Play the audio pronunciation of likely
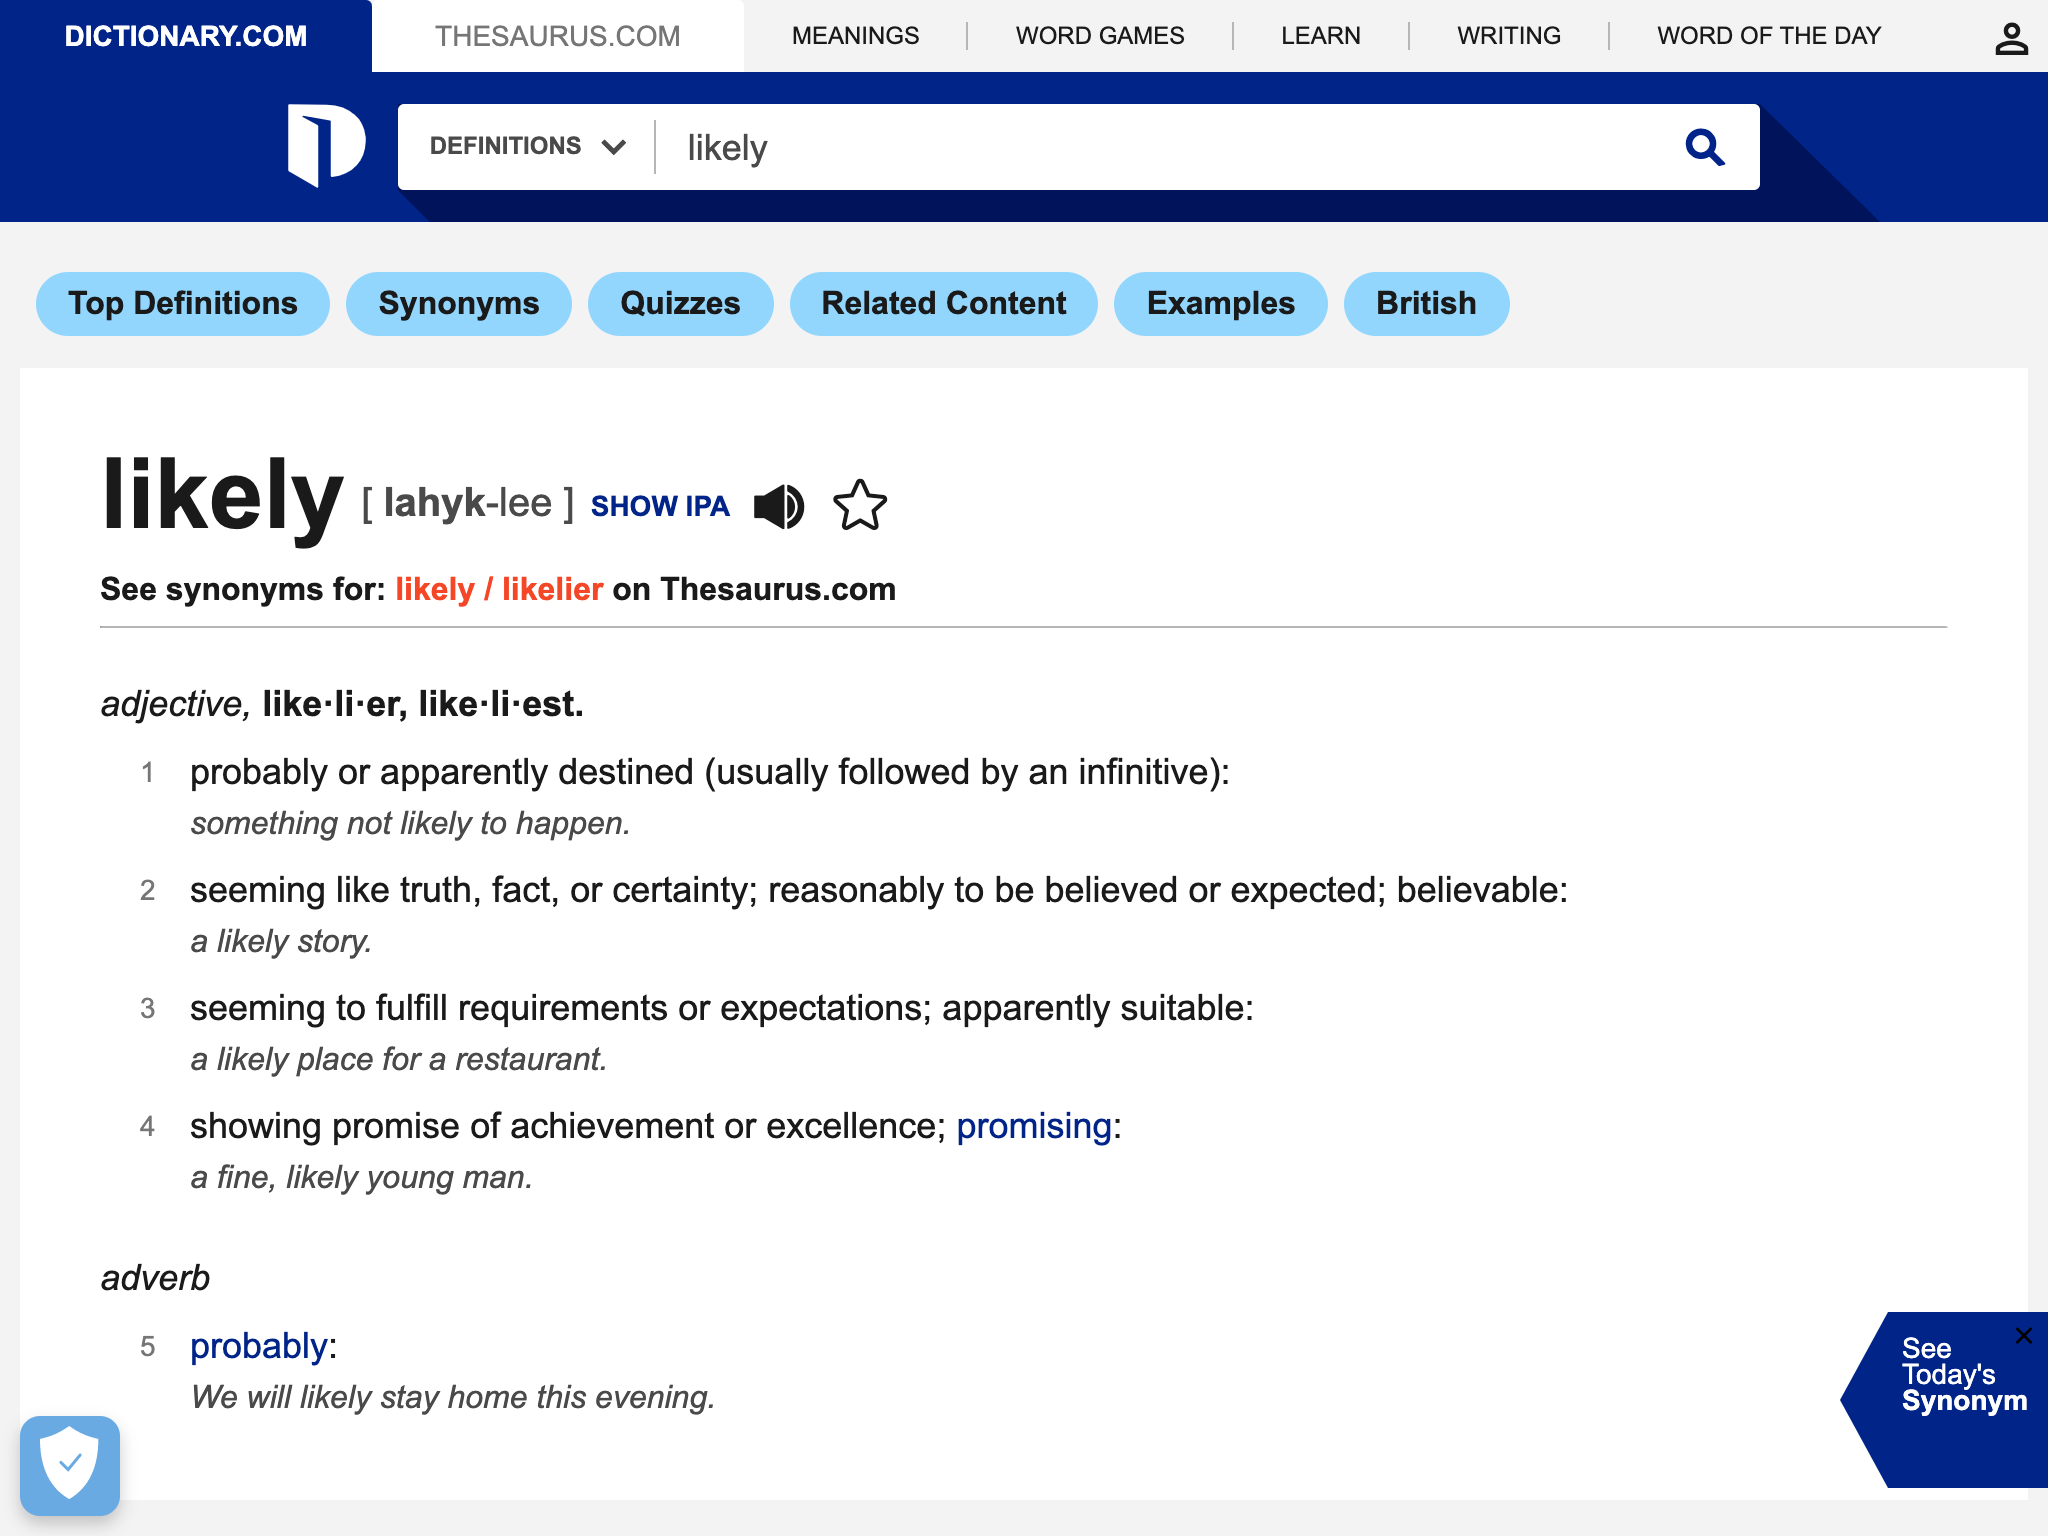Viewport: 2048px width, 1536px height. point(779,506)
